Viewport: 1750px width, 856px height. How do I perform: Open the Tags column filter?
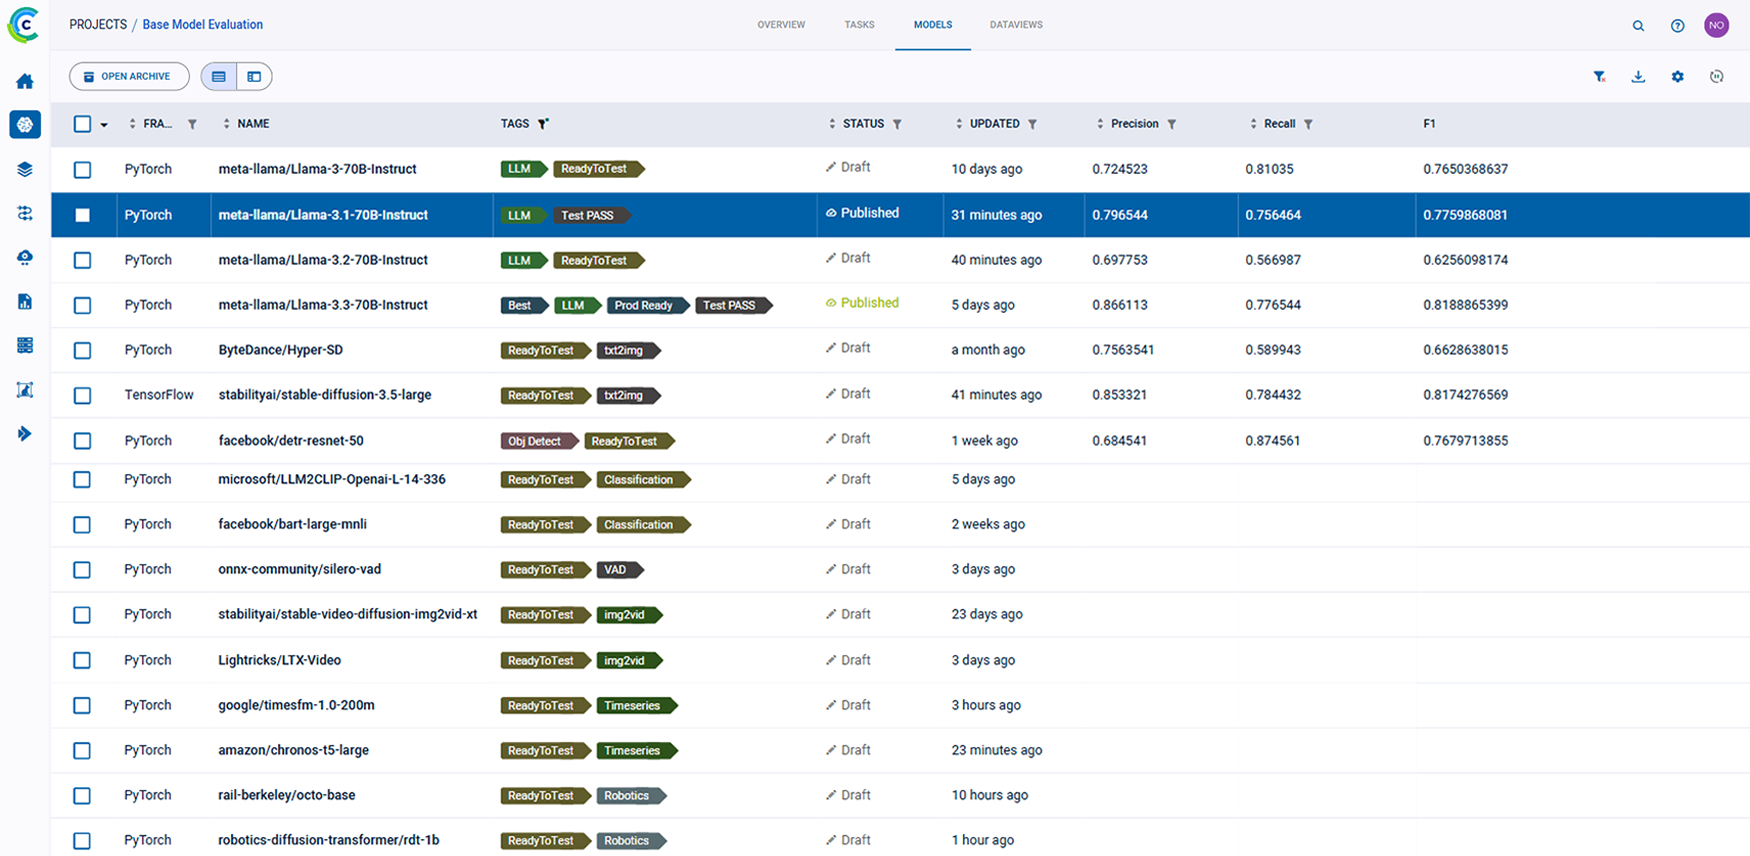[543, 124]
